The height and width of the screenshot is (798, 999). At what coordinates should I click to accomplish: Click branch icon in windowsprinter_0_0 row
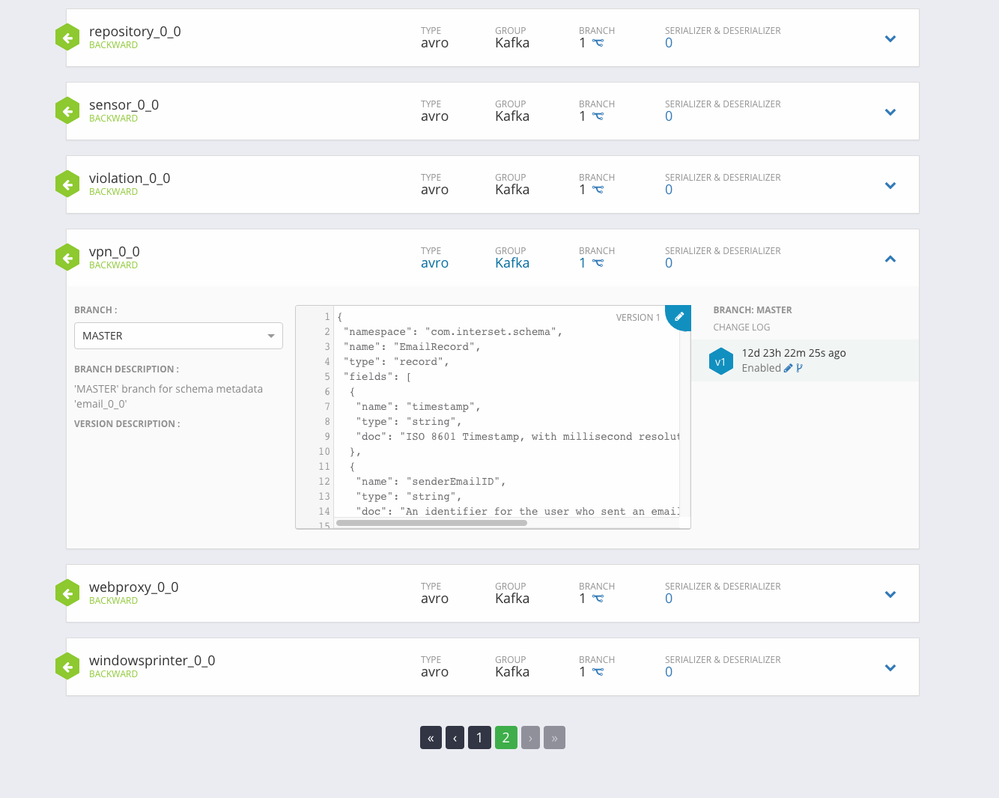[598, 672]
